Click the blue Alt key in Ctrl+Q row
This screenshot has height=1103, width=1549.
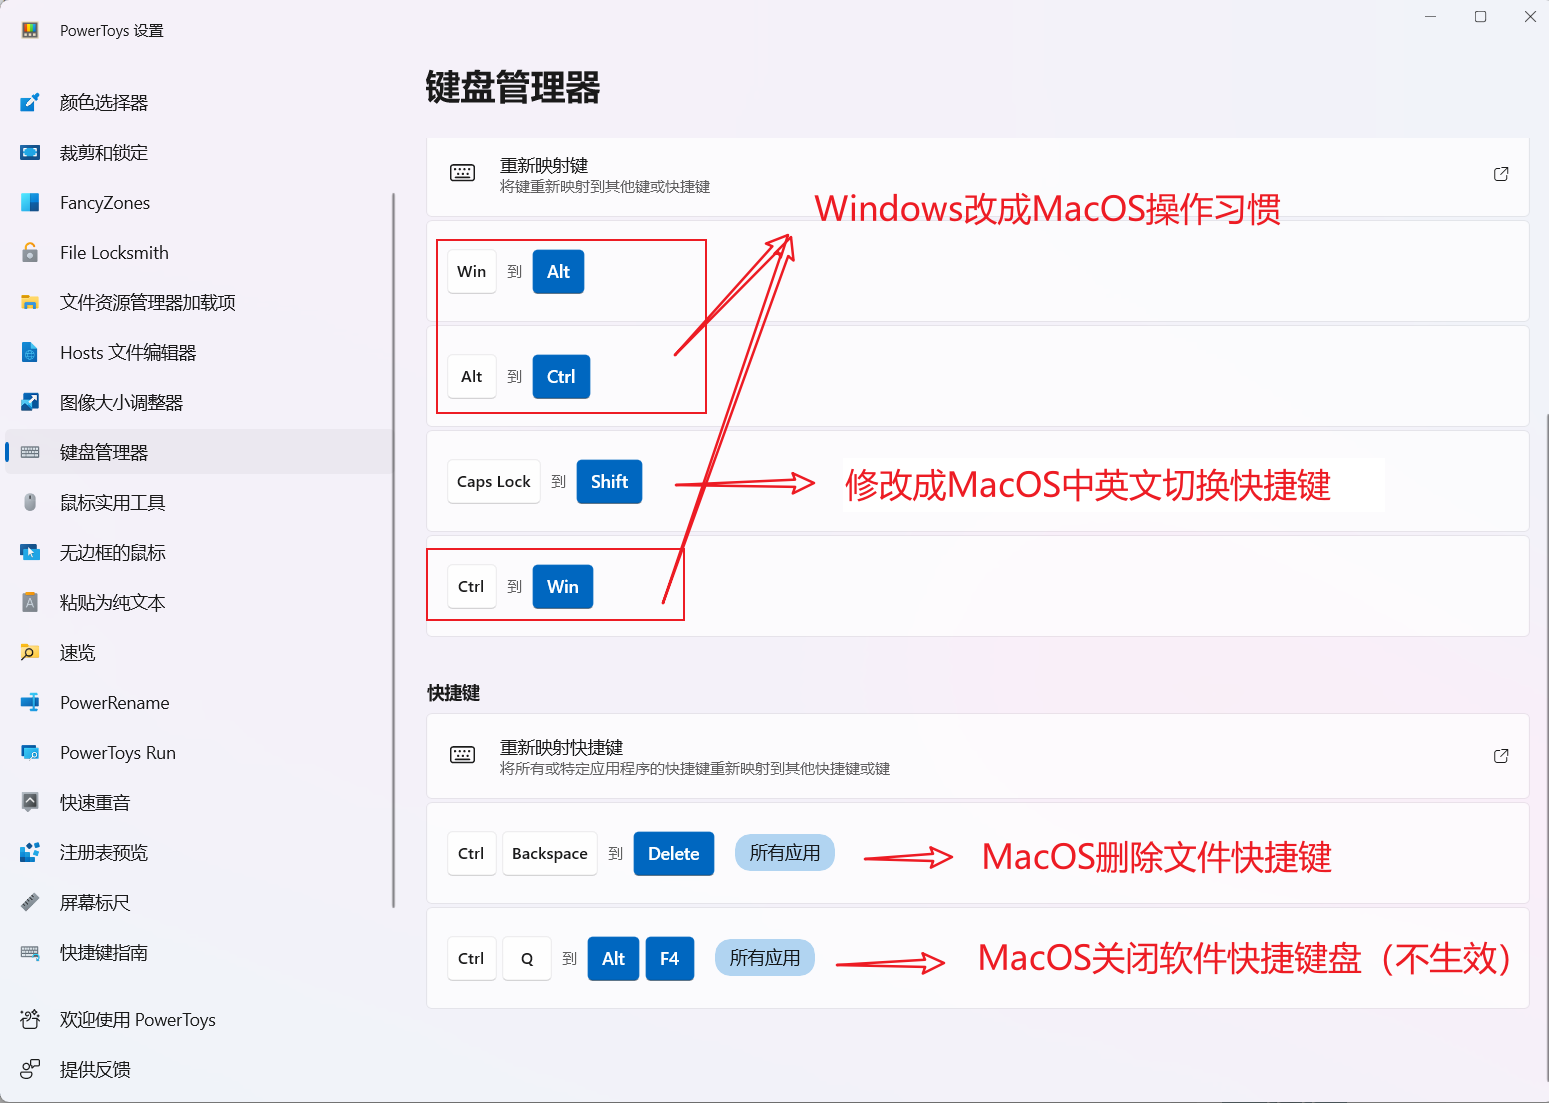[x=614, y=958]
